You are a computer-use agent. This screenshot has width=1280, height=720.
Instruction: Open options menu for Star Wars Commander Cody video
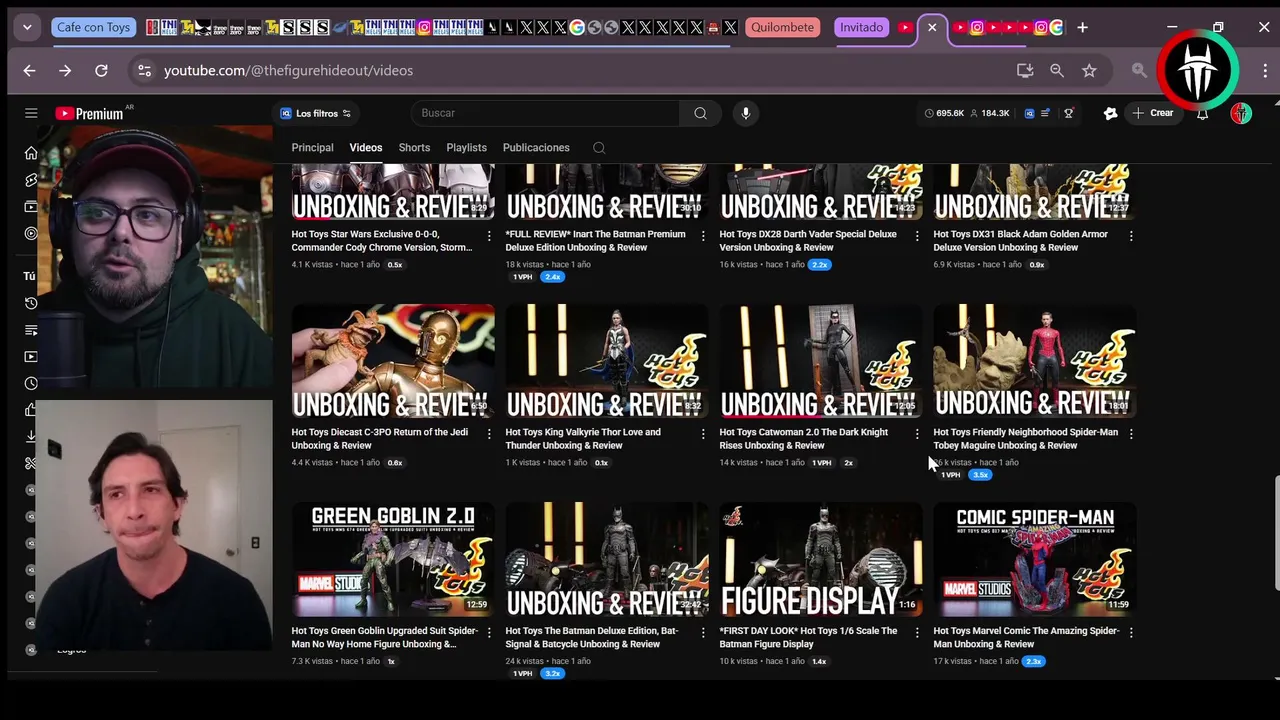click(489, 236)
